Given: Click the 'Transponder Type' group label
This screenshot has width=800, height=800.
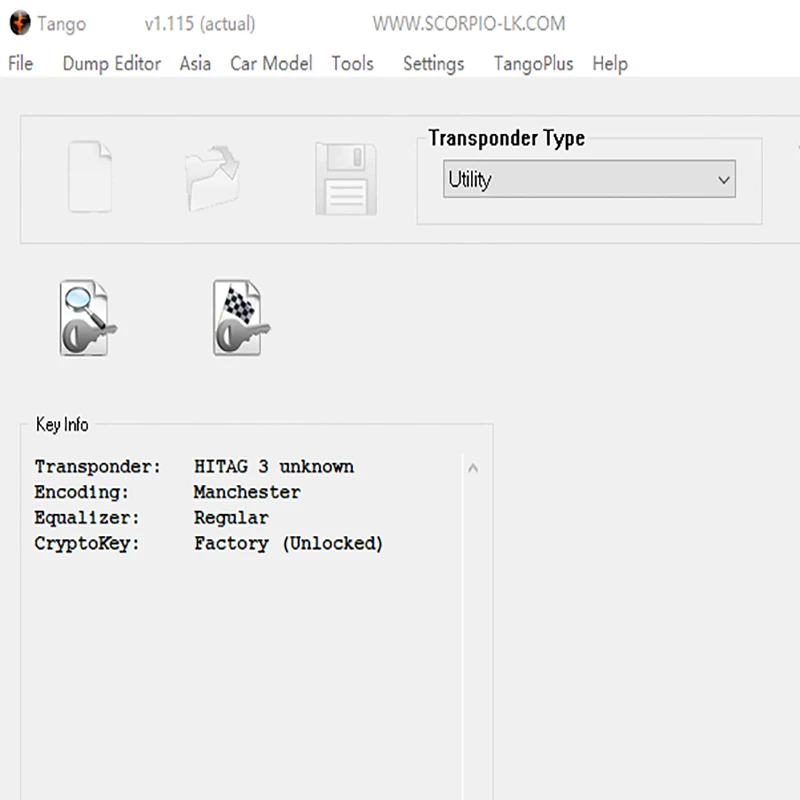Looking at the screenshot, I should click(506, 138).
